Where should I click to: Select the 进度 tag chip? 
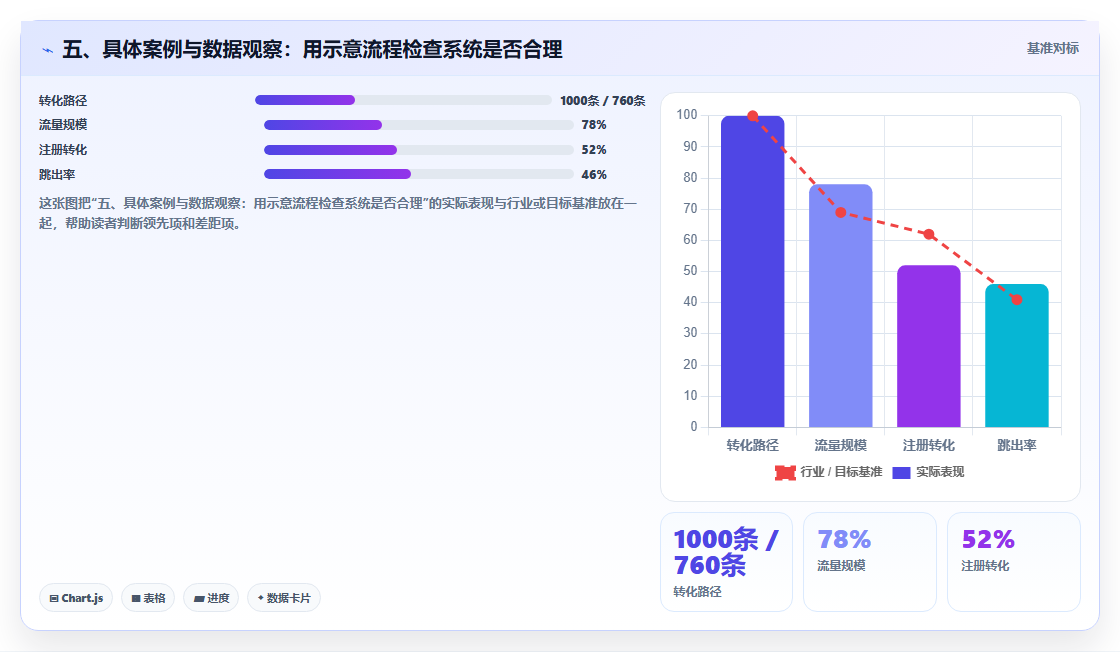(211, 598)
